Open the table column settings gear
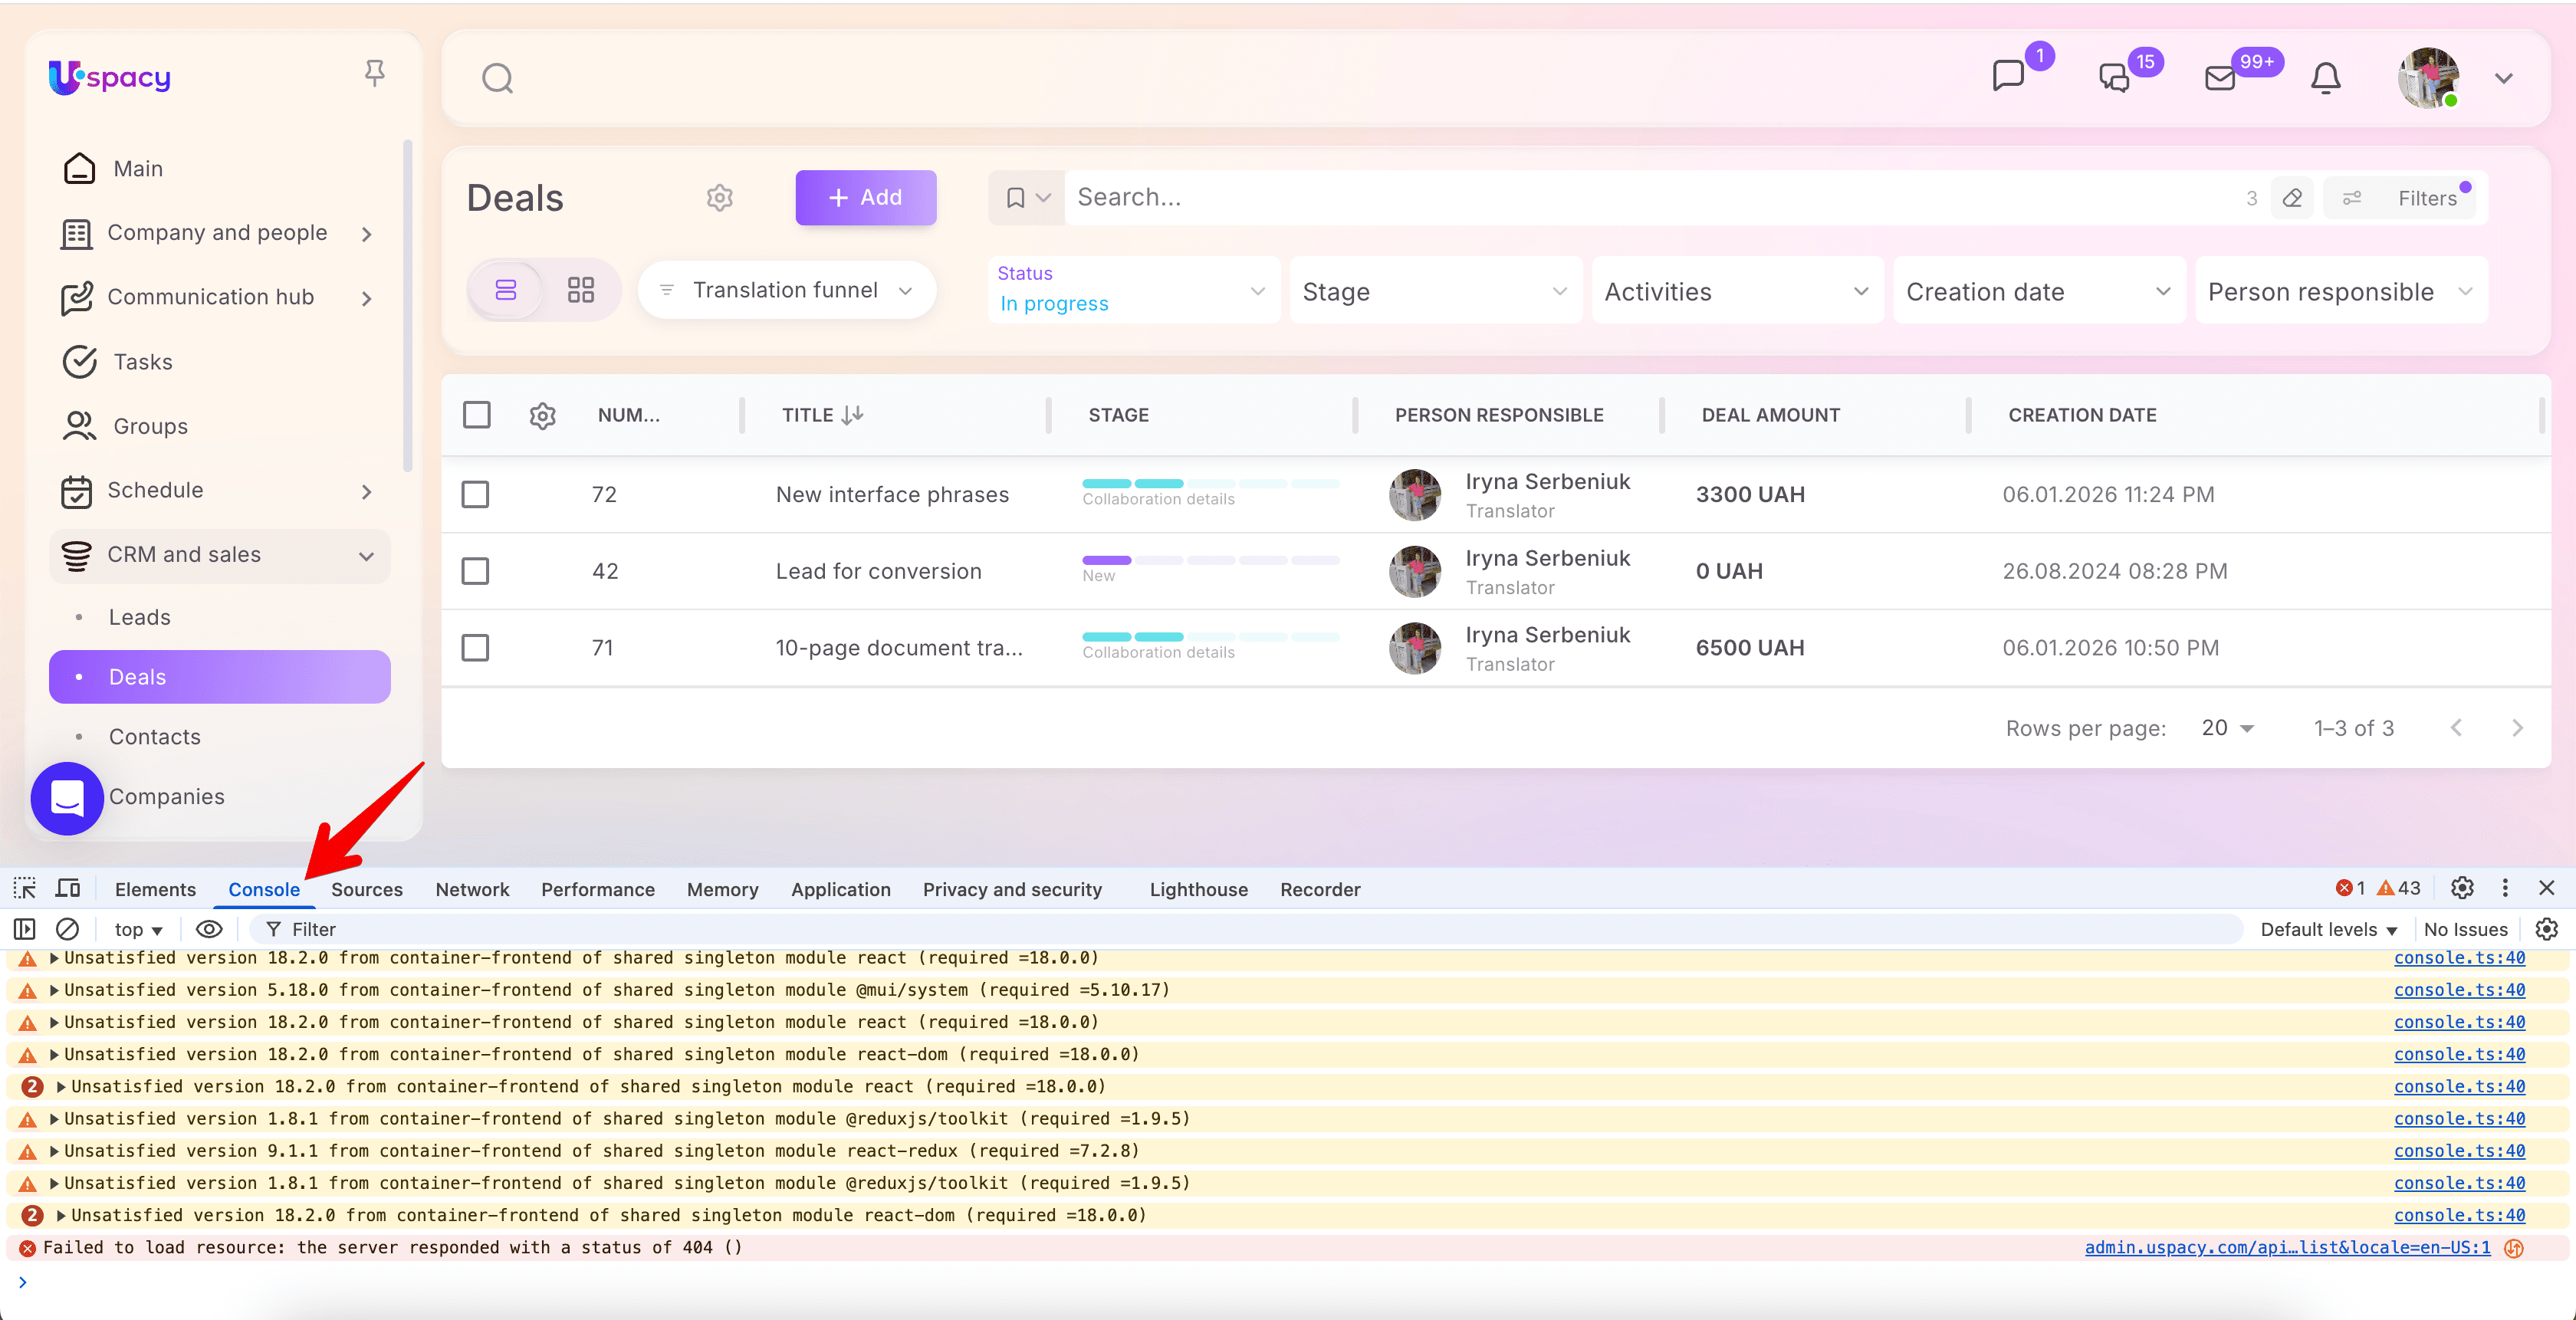The image size is (2576, 1320). pos(542,415)
